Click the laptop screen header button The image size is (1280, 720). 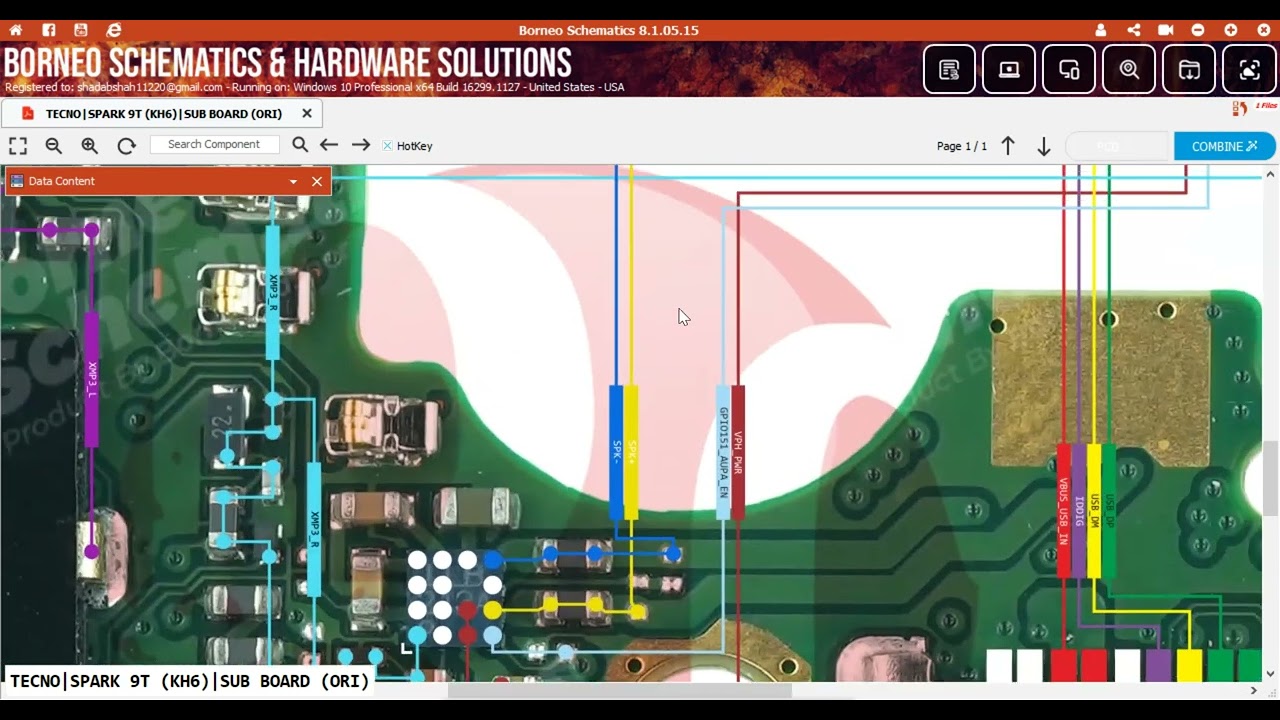1009,70
